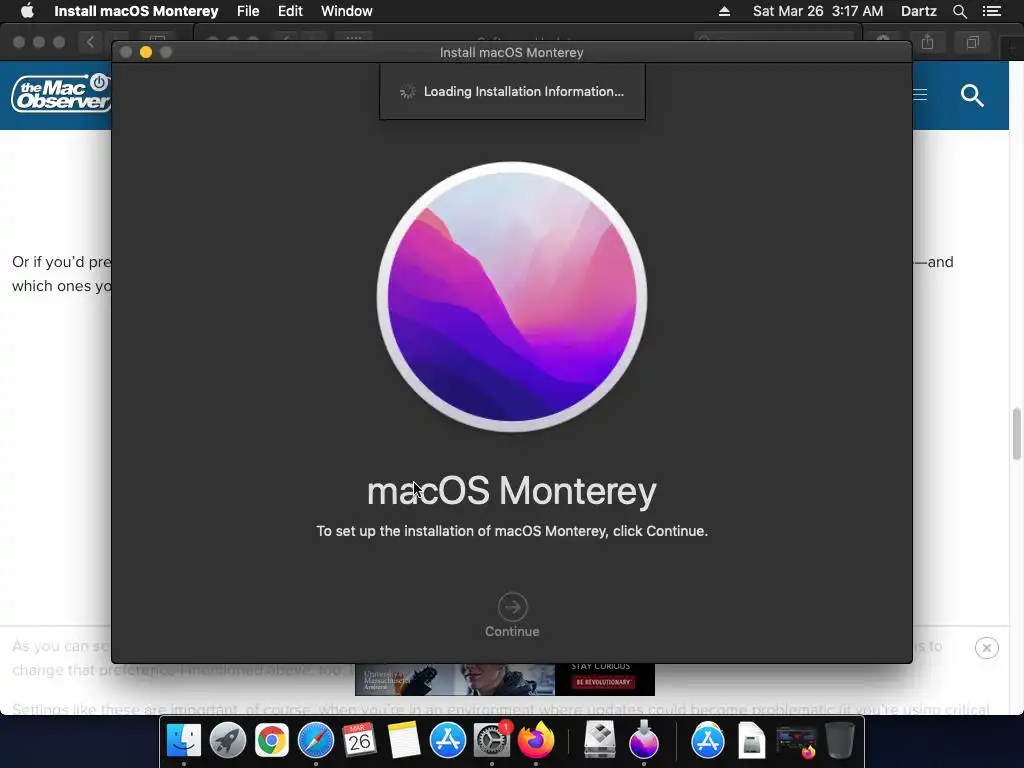The image size is (1024, 768).
Task: Open Boot Camp Assistant icon in Dock
Action: (600, 740)
